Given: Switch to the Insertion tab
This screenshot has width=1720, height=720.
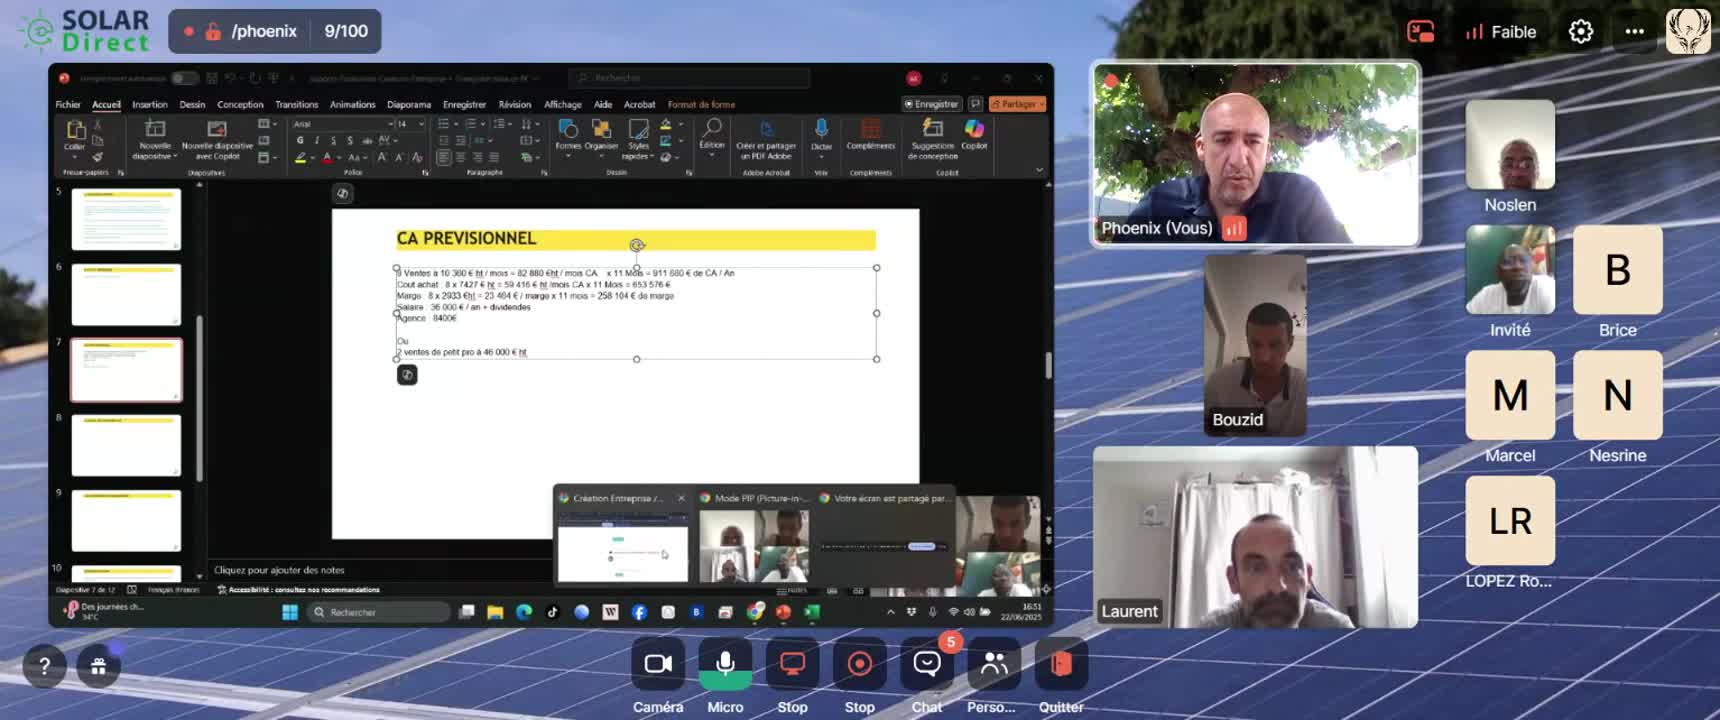Looking at the screenshot, I should pyautogui.click(x=150, y=104).
